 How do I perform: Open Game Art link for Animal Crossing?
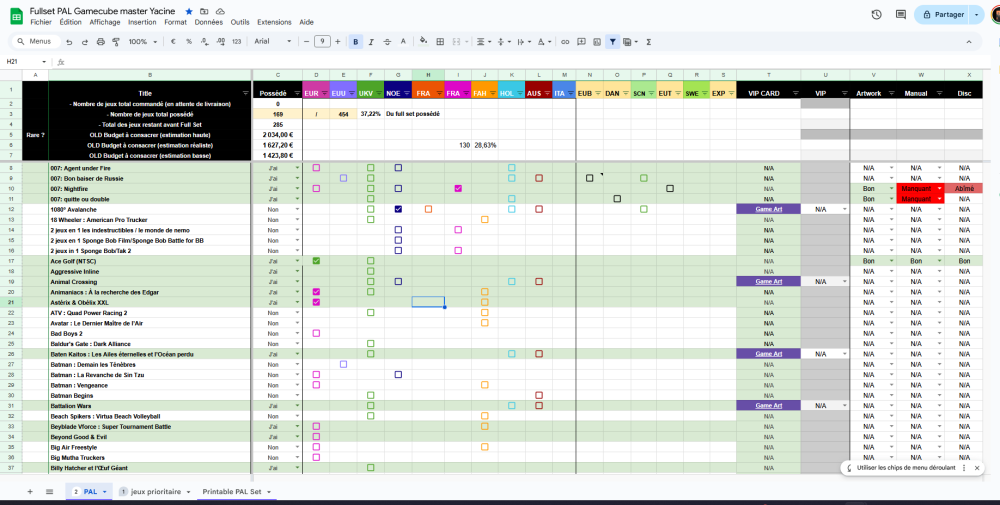coord(768,282)
